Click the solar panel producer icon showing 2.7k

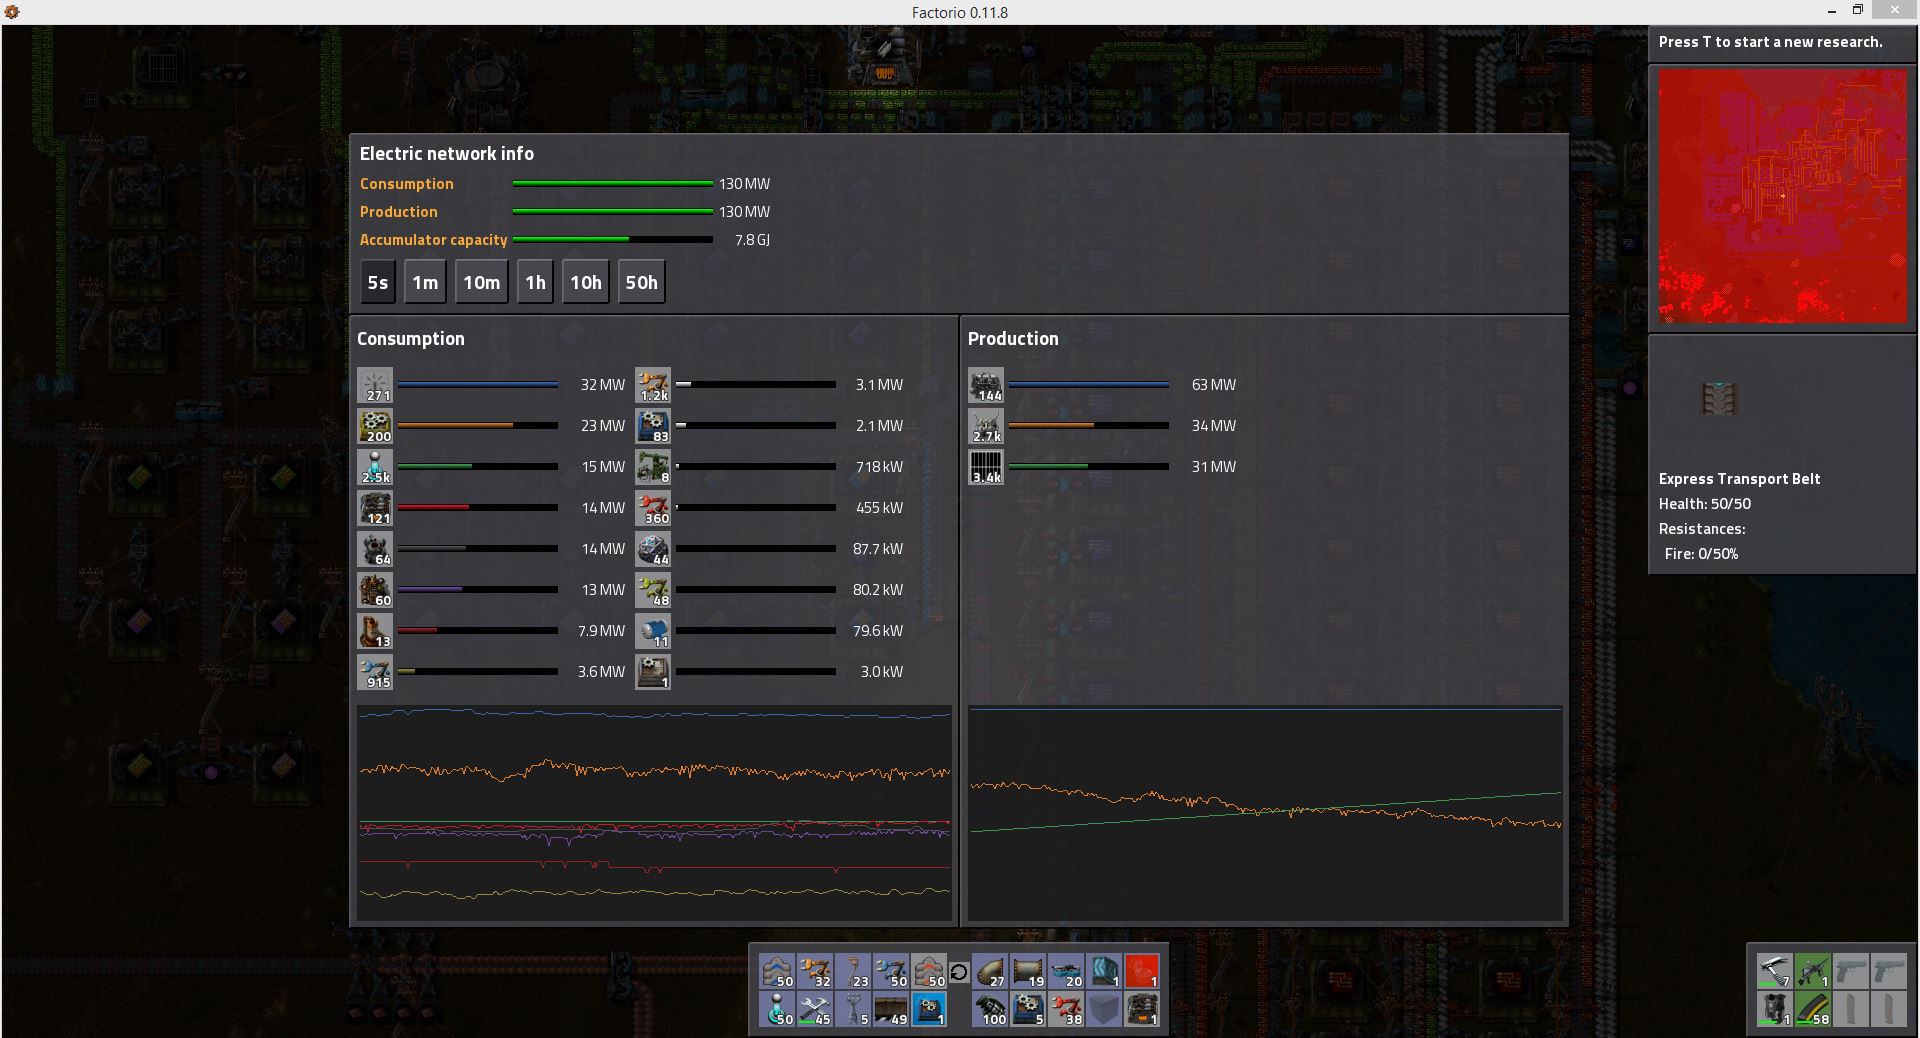pos(986,426)
